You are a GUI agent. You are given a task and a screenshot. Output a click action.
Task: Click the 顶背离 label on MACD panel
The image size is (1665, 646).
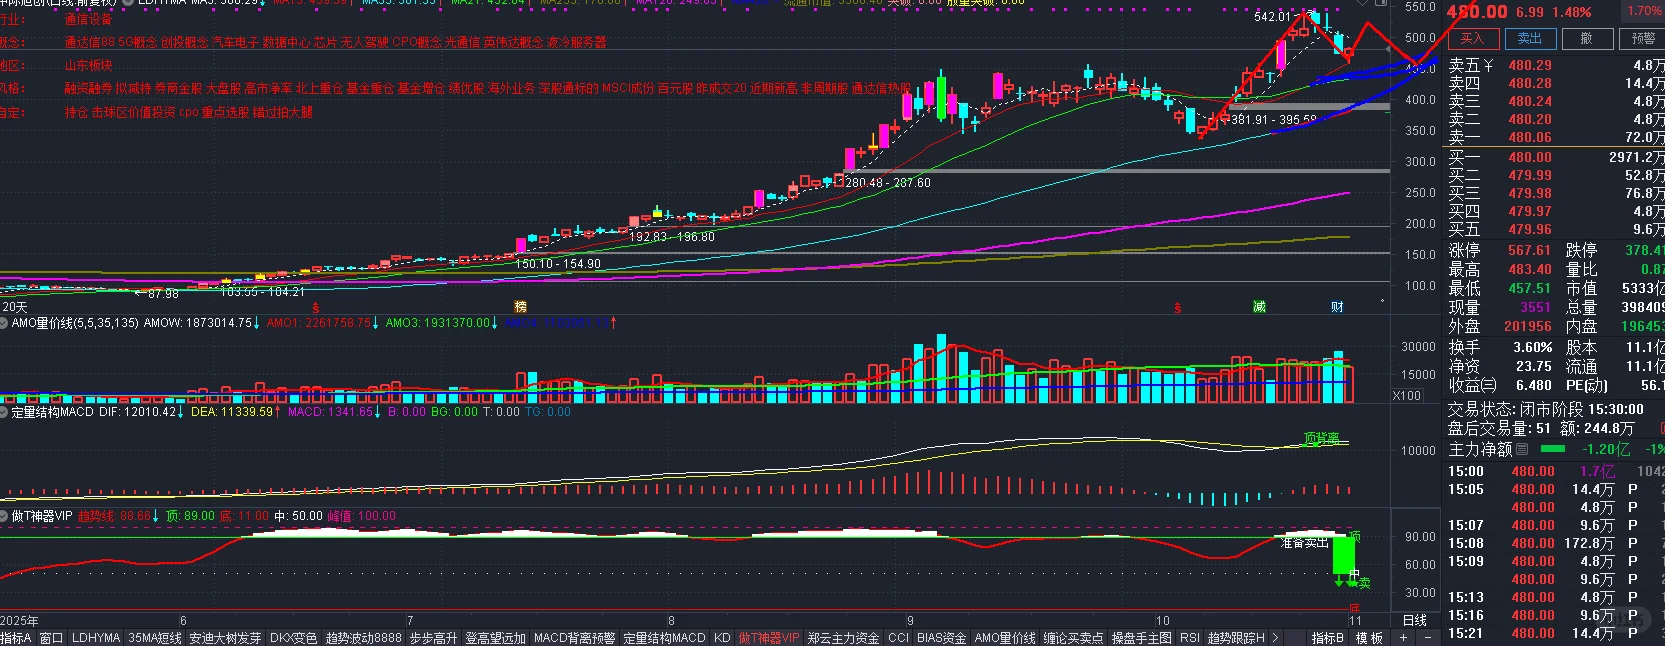coord(1321,438)
